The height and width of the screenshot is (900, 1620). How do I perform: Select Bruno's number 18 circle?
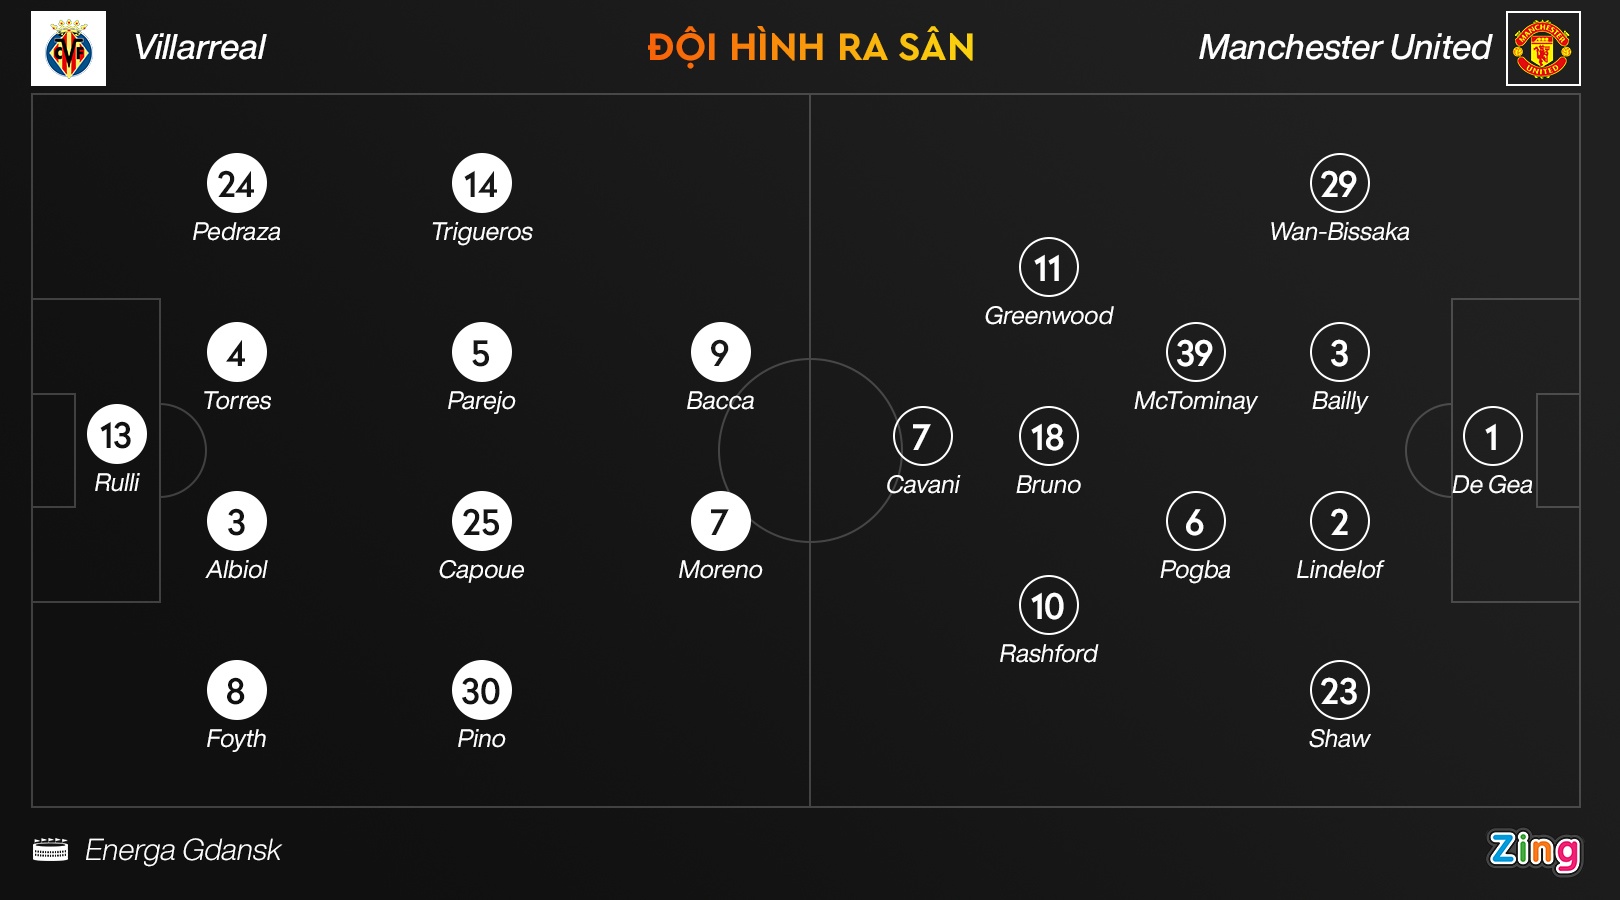pos(1048,437)
